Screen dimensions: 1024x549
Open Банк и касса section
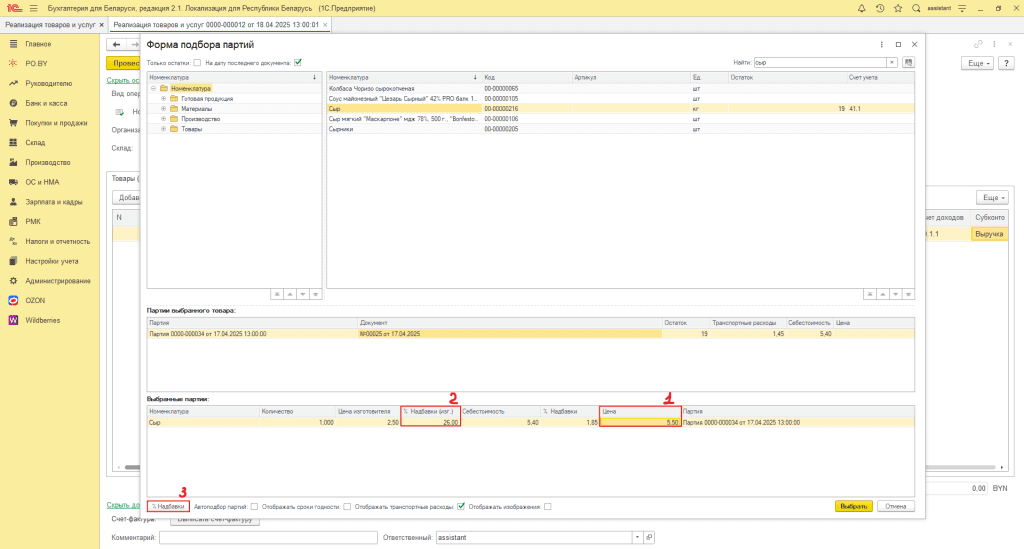pyautogui.click(x=46, y=103)
